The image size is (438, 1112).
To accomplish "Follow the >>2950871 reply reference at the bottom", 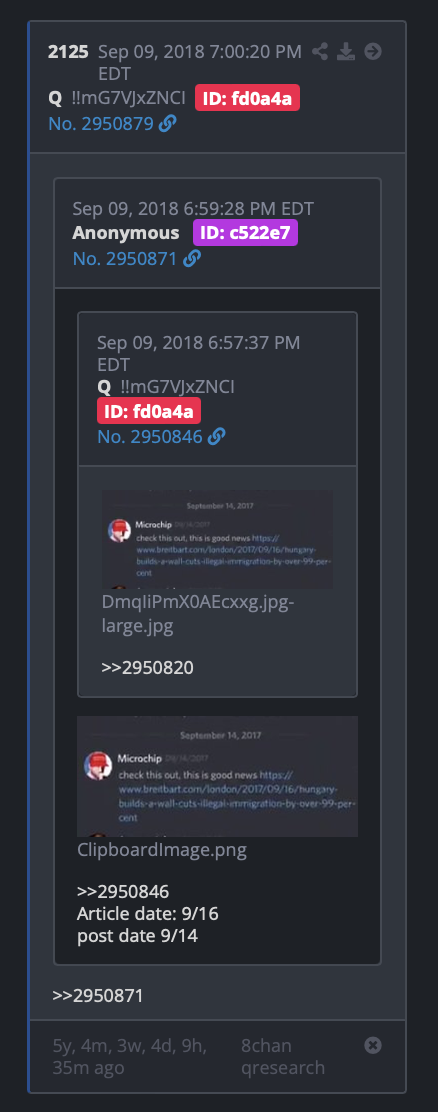I will [x=98, y=996].
